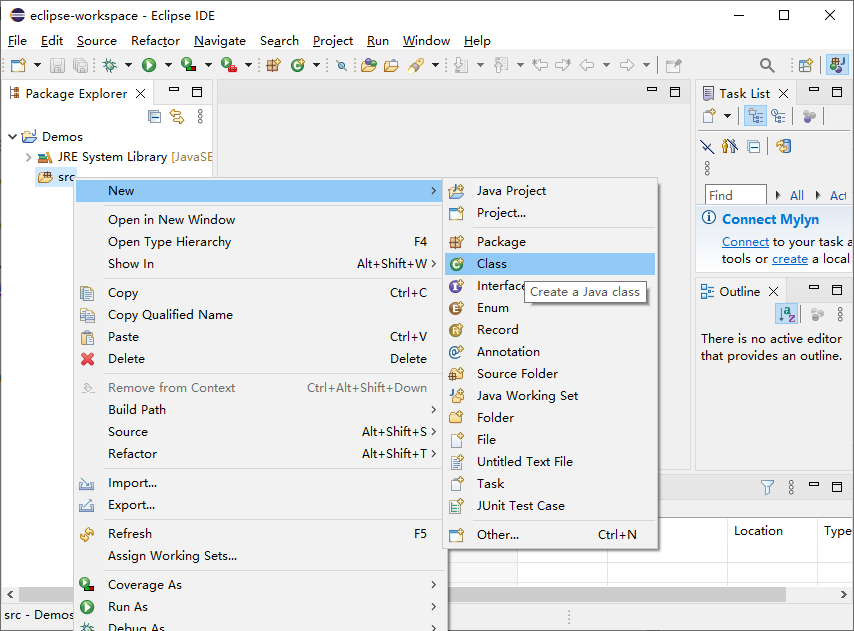Click the Find field in Task List
854x631 pixels.
(x=735, y=195)
